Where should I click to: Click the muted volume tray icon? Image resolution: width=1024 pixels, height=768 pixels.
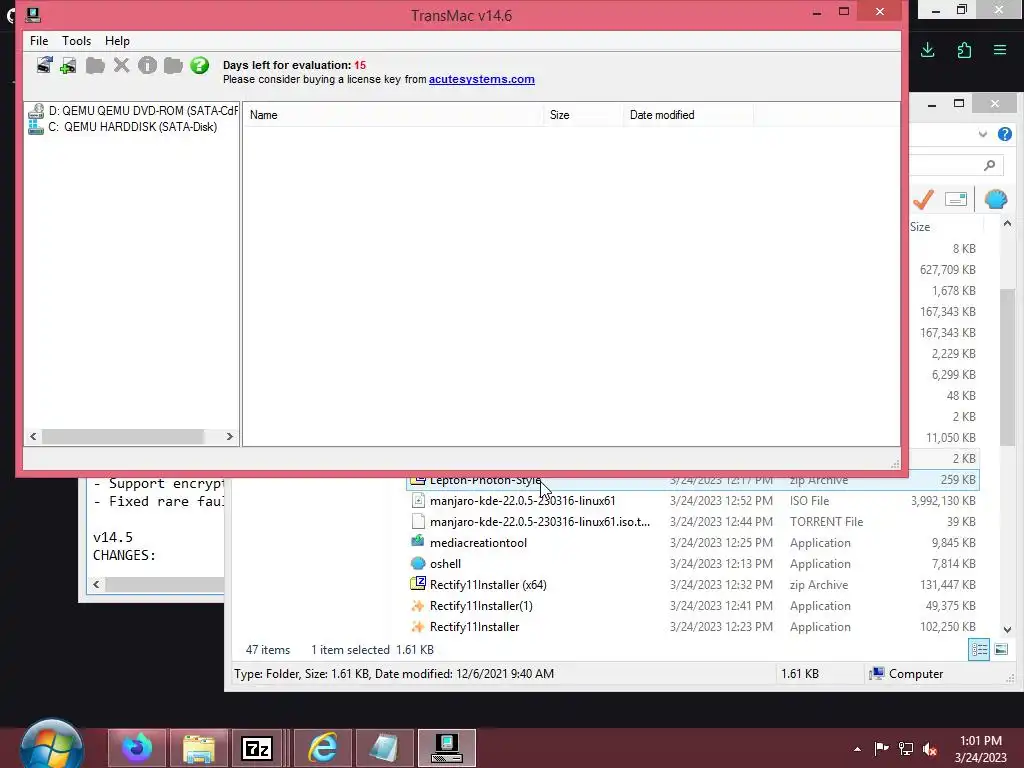pos(930,748)
